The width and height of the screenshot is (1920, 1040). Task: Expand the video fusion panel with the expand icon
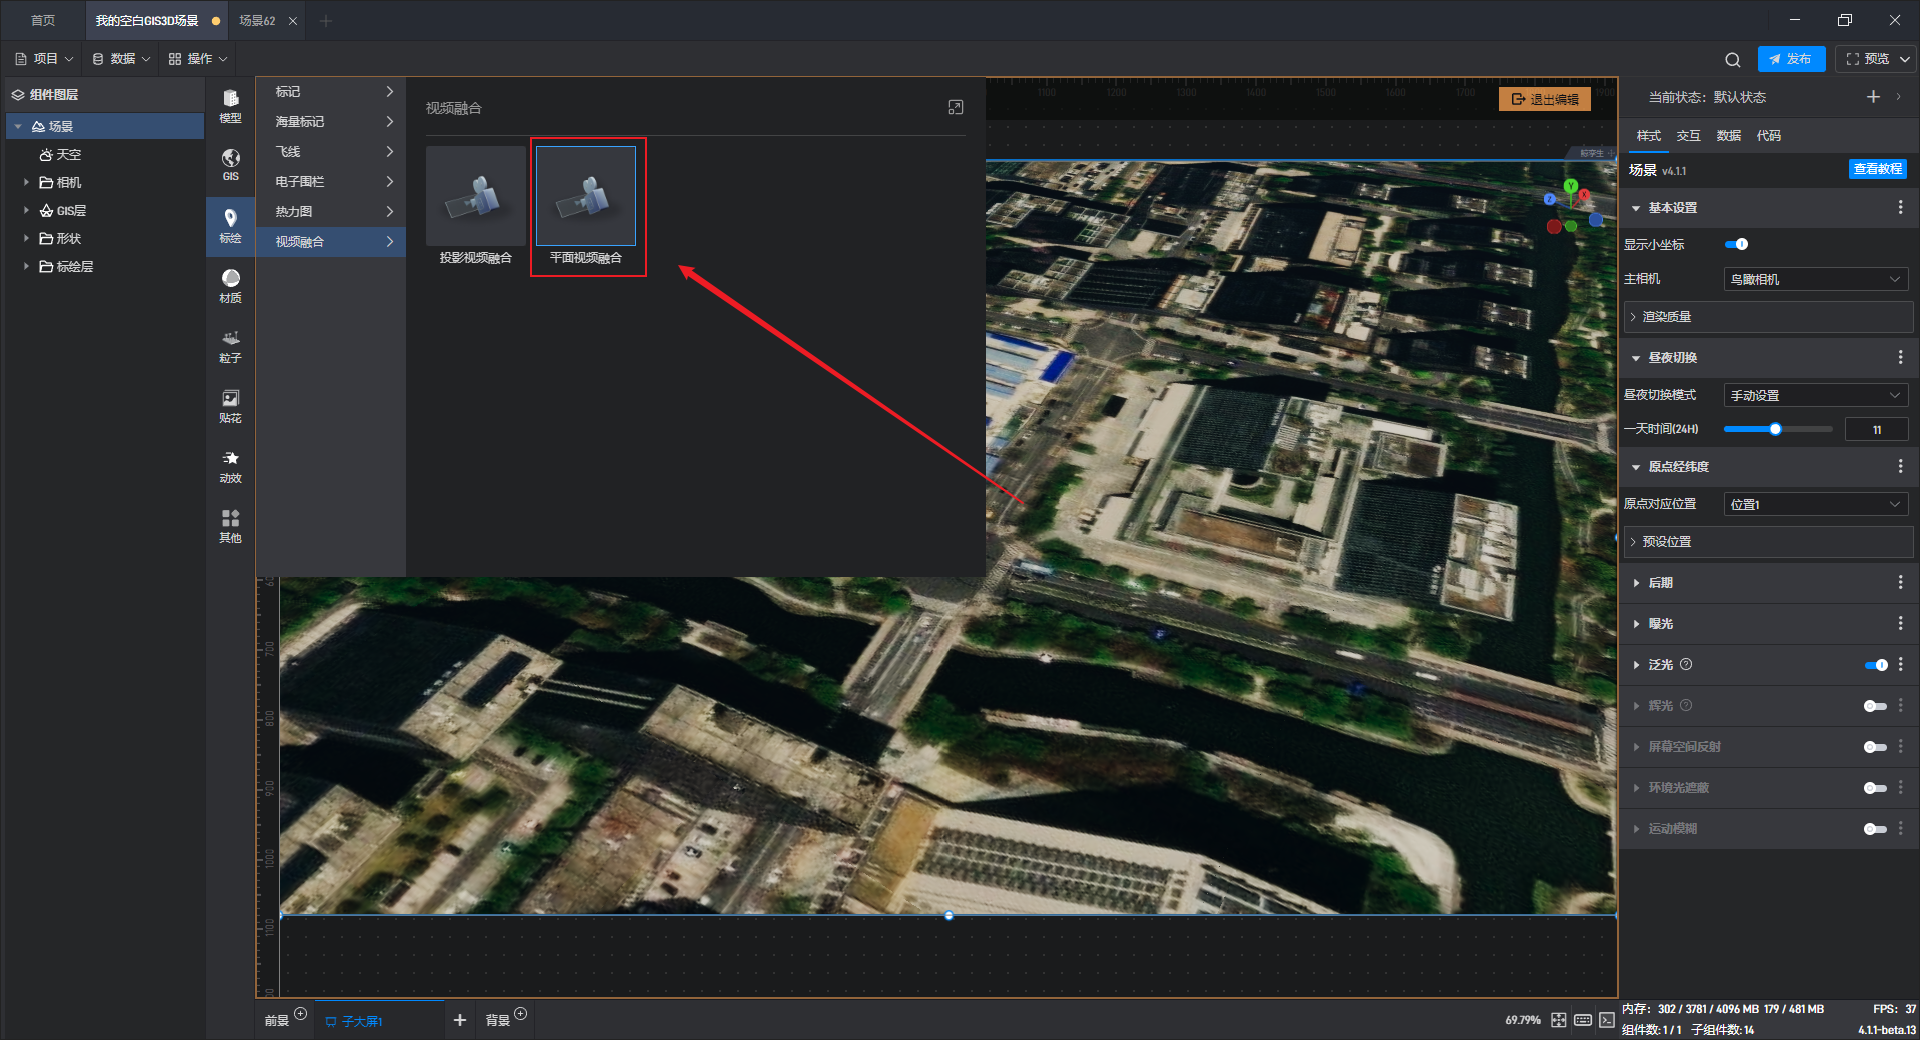coord(956,107)
